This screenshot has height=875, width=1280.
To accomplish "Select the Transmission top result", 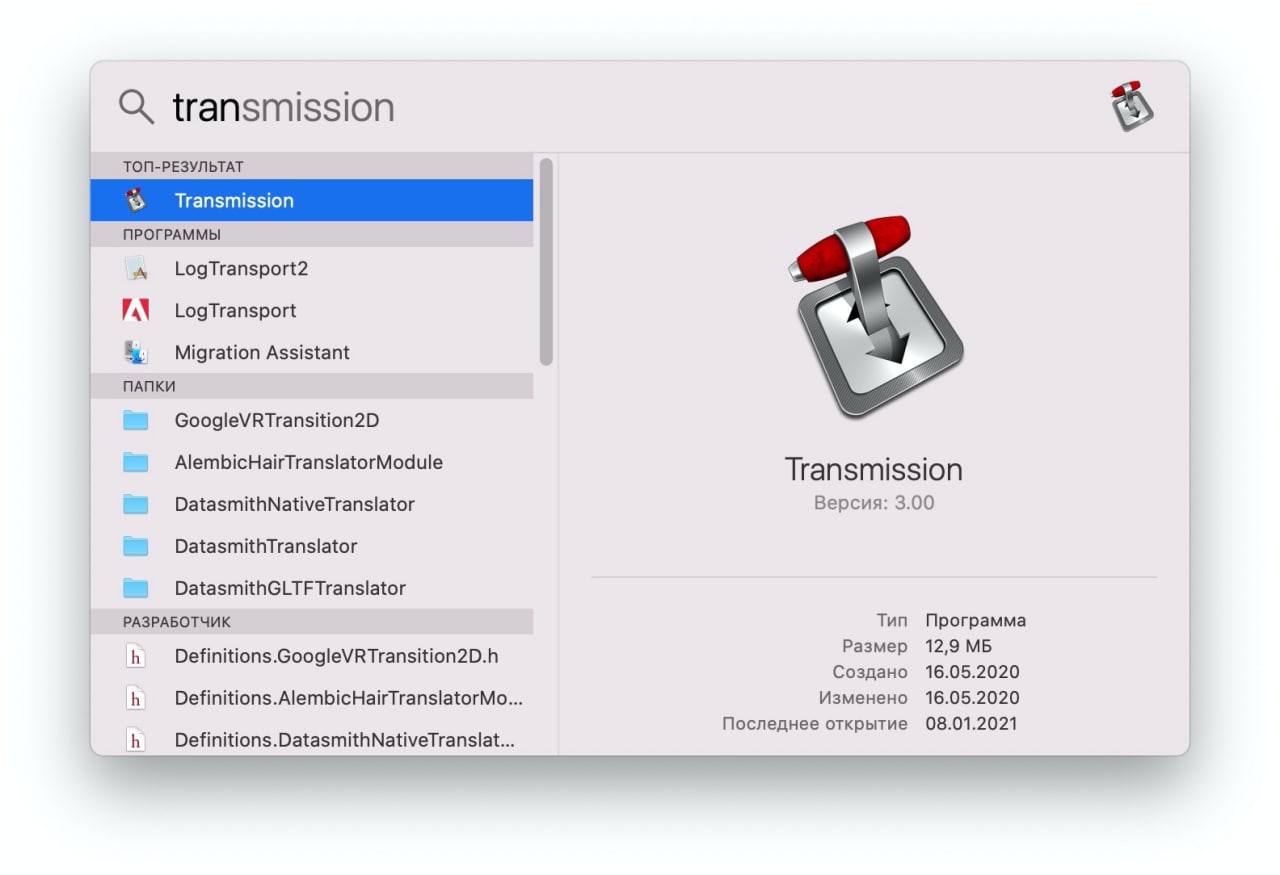I will click(312, 200).
